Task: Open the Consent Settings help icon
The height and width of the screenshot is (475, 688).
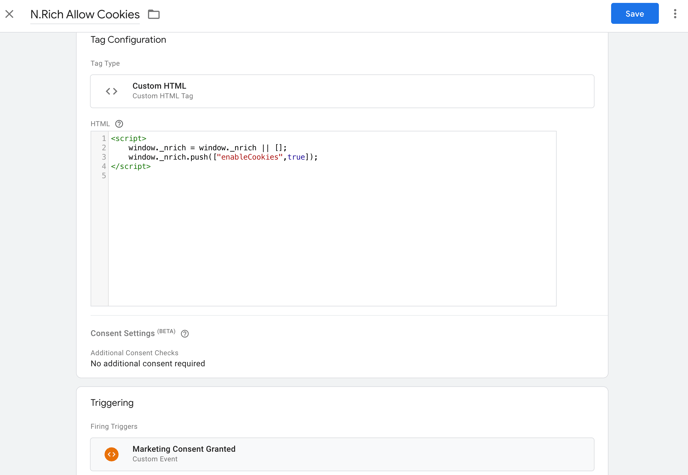Action: tap(185, 334)
